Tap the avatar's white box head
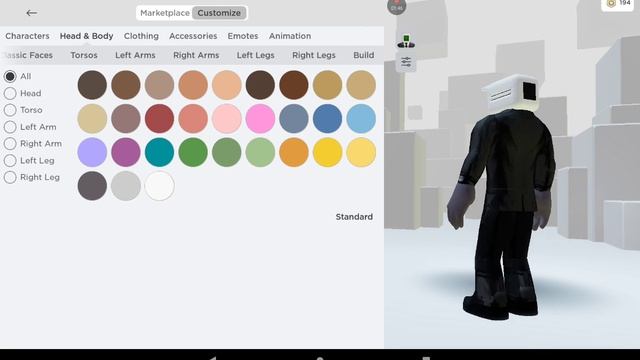 511,92
